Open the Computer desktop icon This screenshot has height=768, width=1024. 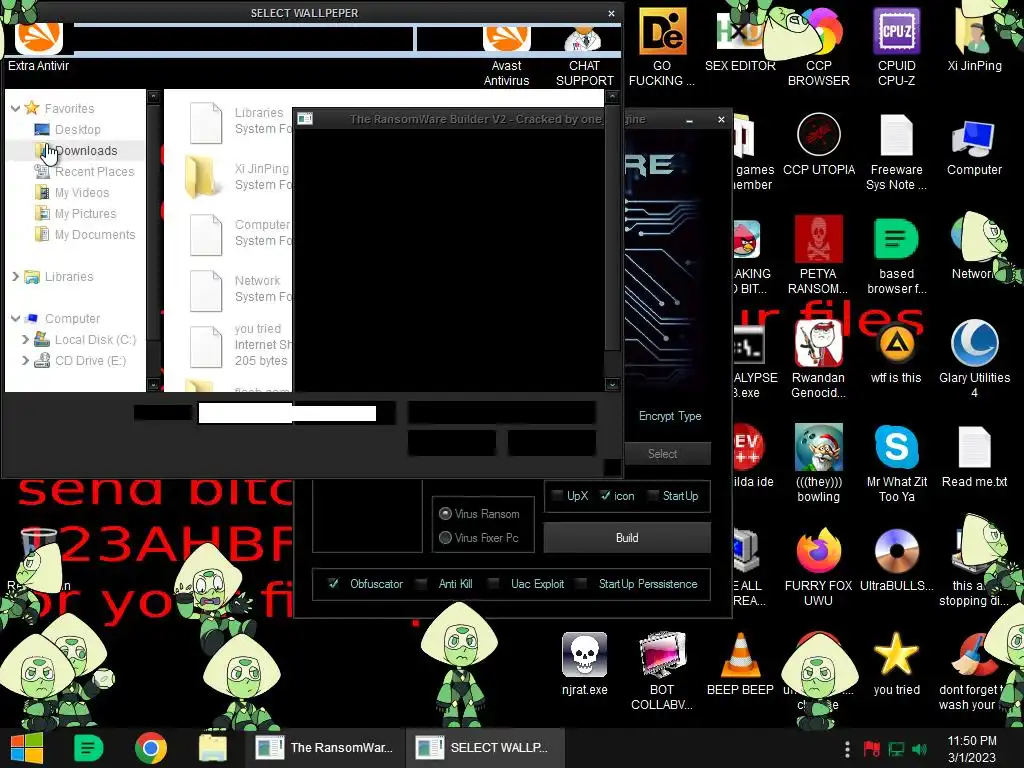[974, 147]
